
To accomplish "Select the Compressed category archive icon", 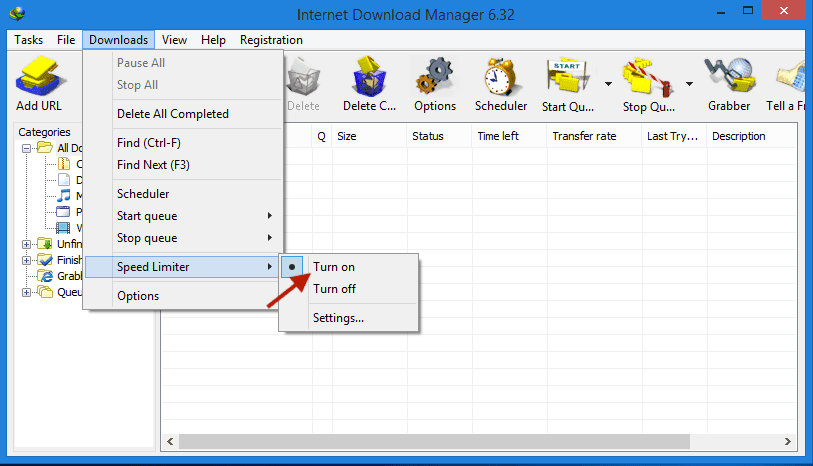I will point(64,164).
